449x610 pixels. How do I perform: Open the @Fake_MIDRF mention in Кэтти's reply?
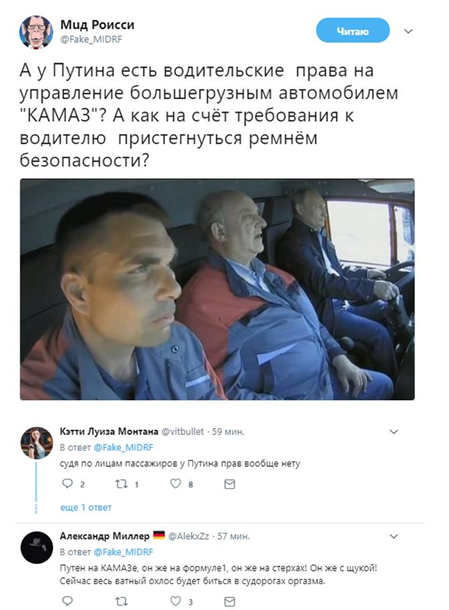124,447
